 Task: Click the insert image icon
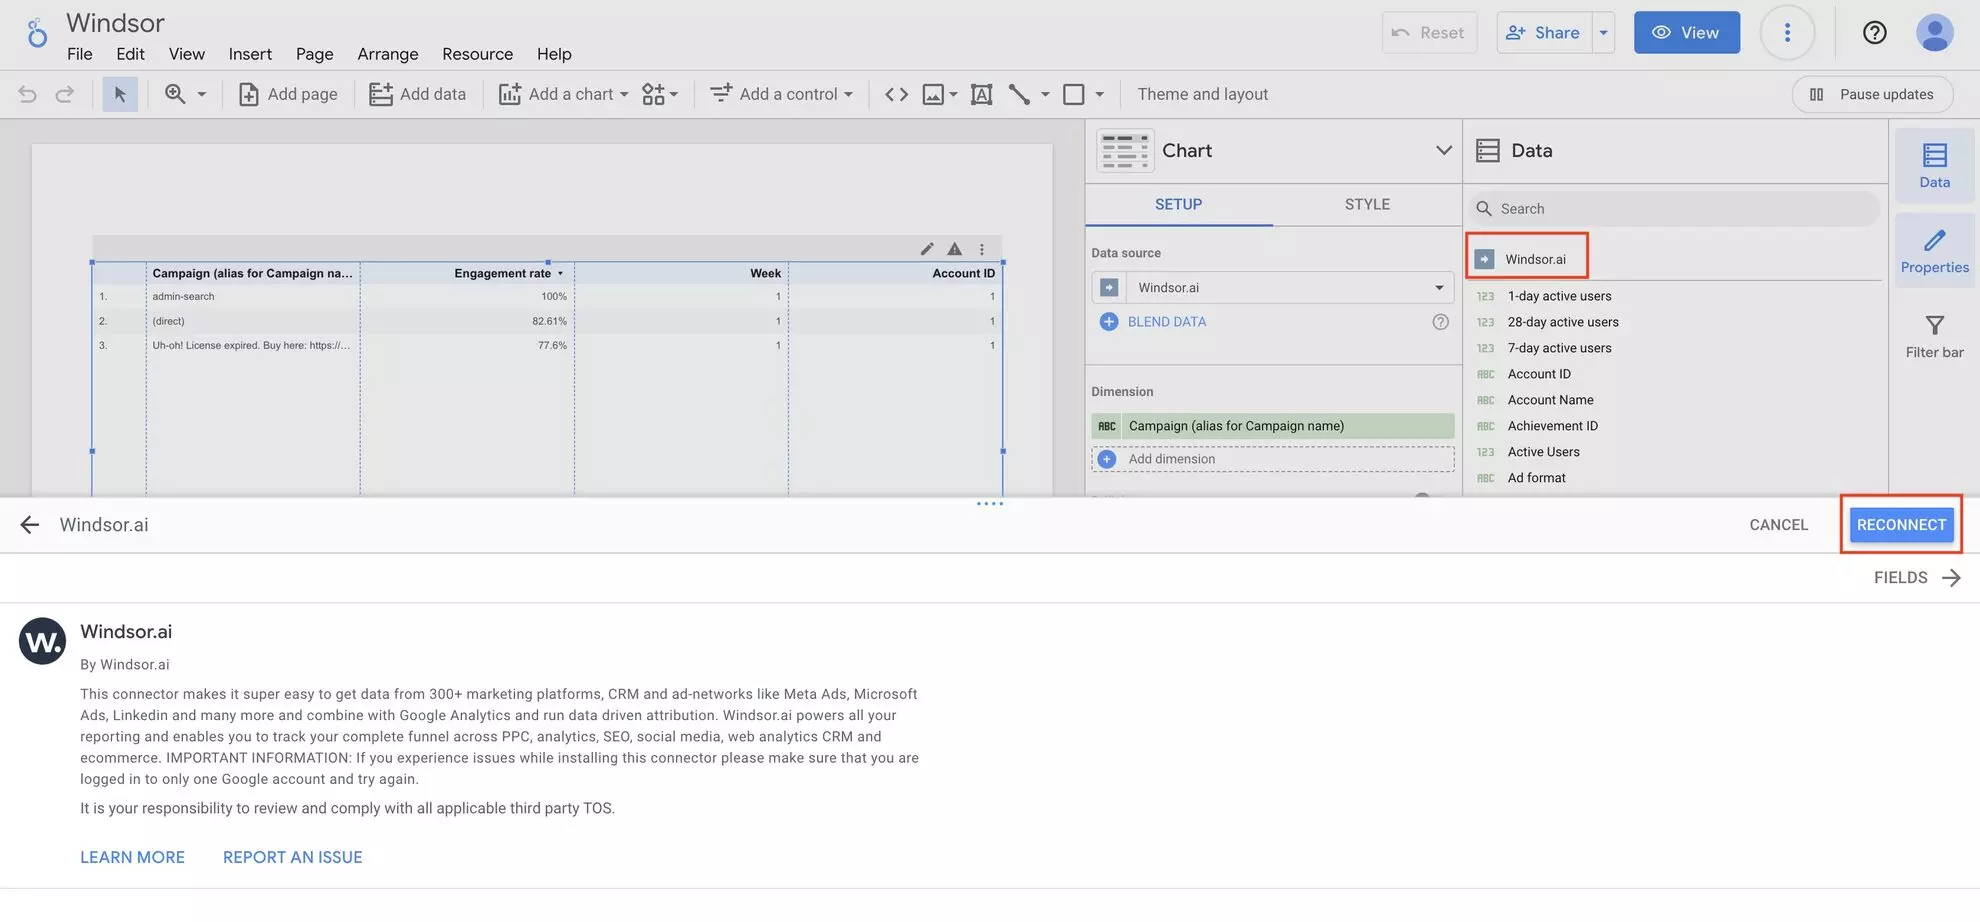(x=933, y=94)
